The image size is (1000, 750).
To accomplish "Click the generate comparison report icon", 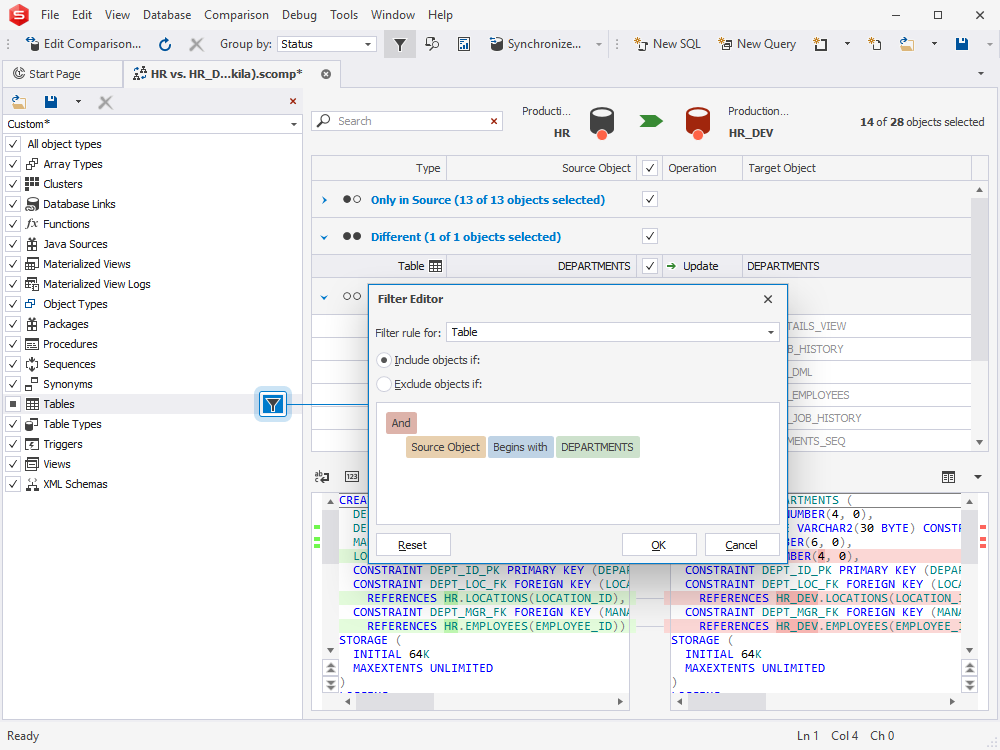I will pos(464,44).
